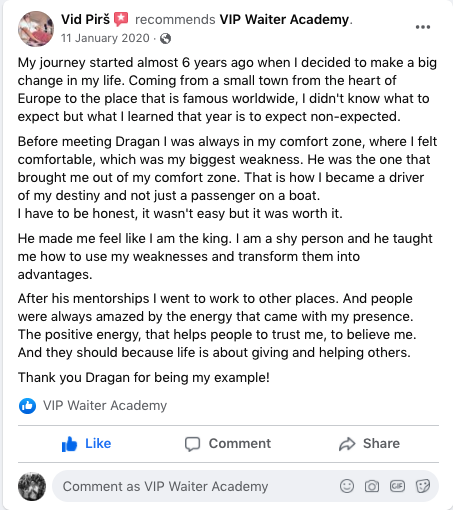Click the 11 January 2020 timestamp
453x510 pixels.
click(x=105, y=38)
